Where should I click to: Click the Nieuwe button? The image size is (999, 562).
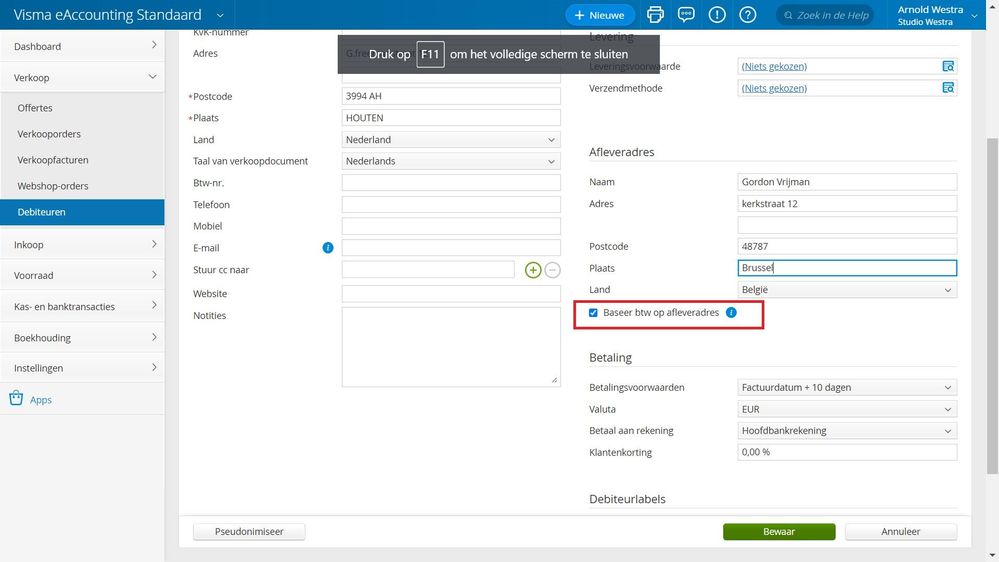click(x=600, y=15)
